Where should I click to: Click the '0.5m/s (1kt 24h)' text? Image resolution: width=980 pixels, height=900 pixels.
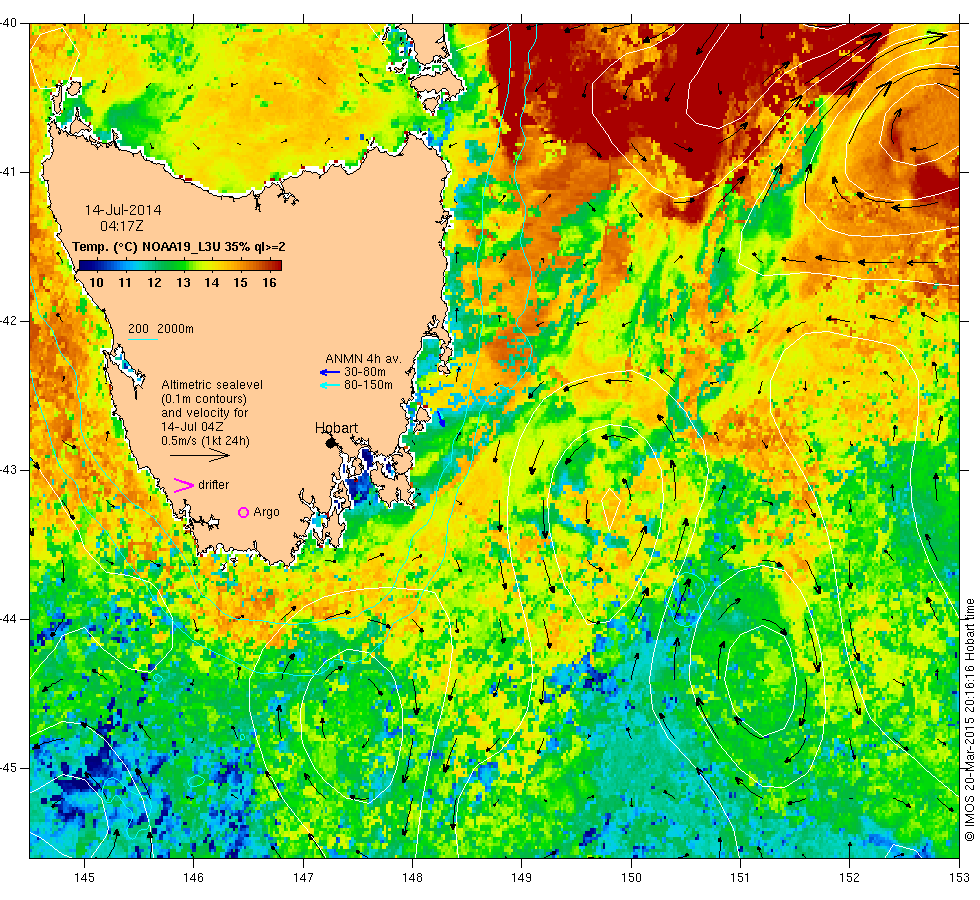pyautogui.click(x=205, y=441)
